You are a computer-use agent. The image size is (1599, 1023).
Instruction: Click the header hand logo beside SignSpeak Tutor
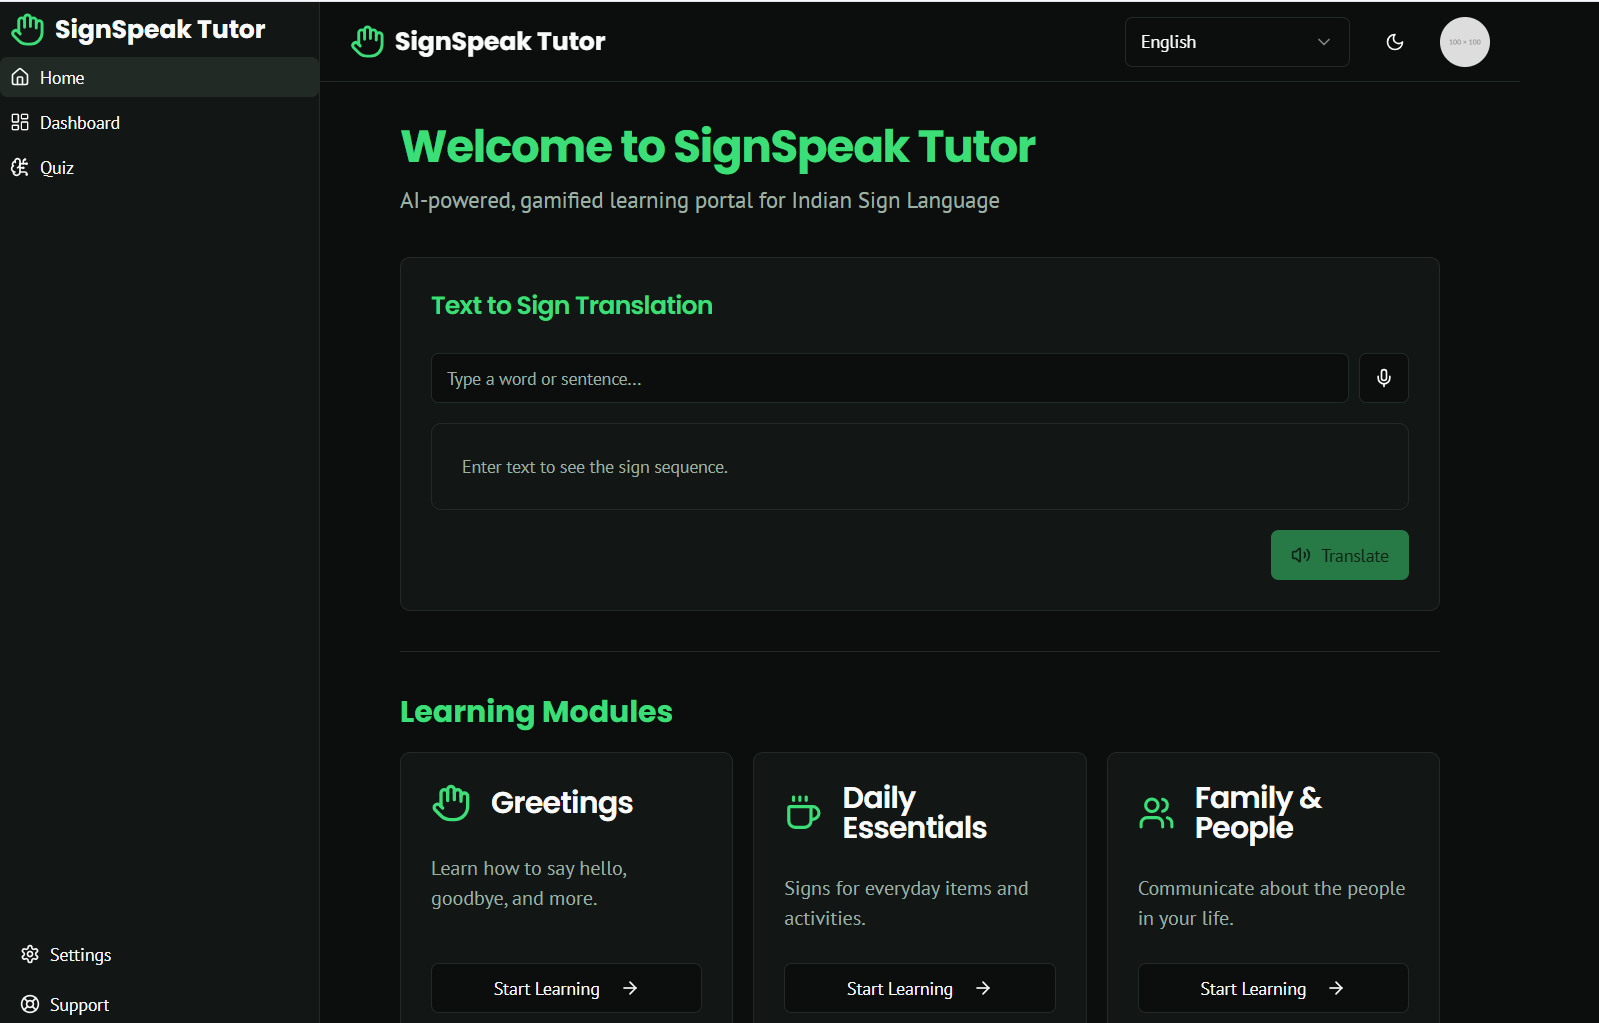pyautogui.click(x=368, y=42)
